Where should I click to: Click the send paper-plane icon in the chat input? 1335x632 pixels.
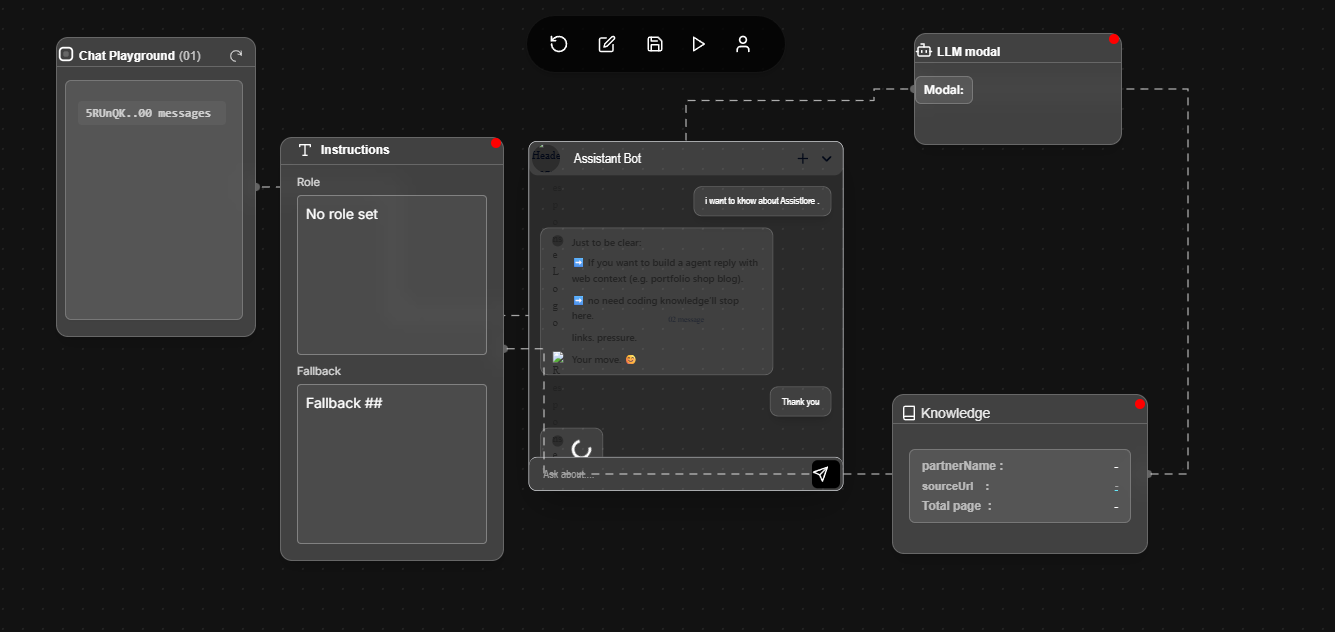824,474
